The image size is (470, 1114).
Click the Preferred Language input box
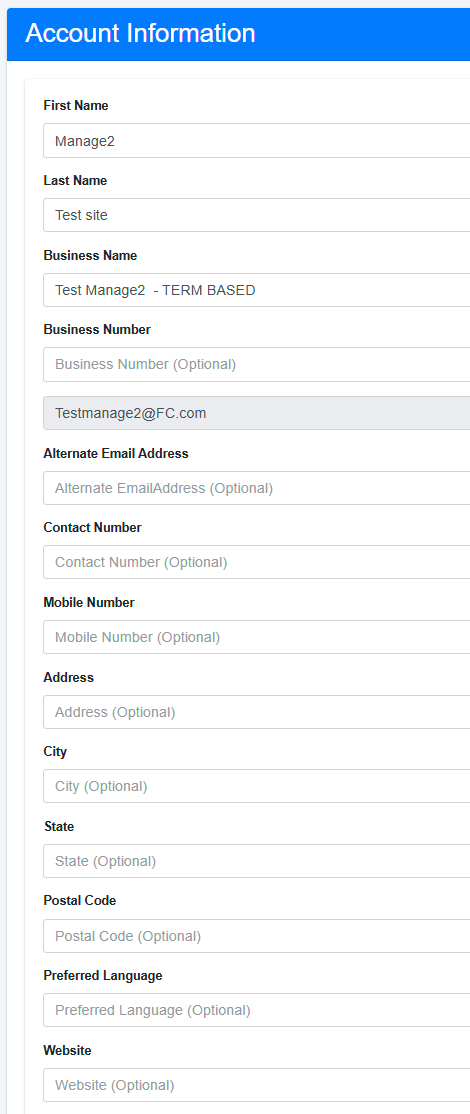coord(256,1010)
